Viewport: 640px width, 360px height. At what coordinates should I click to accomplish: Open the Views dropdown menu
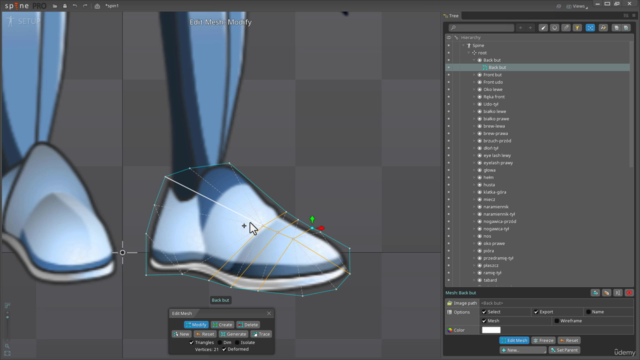pyautogui.click(x=577, y=6)
